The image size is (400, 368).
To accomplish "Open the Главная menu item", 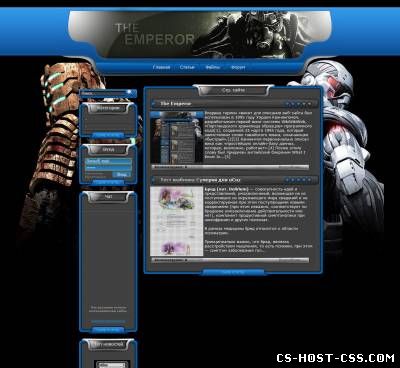I will pos(161,67).
